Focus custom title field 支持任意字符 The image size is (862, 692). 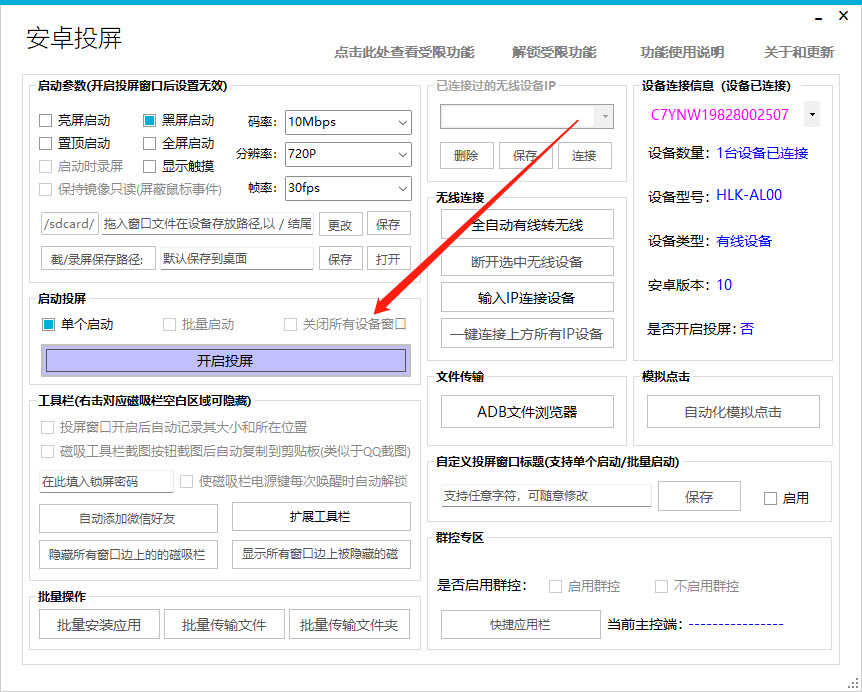pos(546,495)
